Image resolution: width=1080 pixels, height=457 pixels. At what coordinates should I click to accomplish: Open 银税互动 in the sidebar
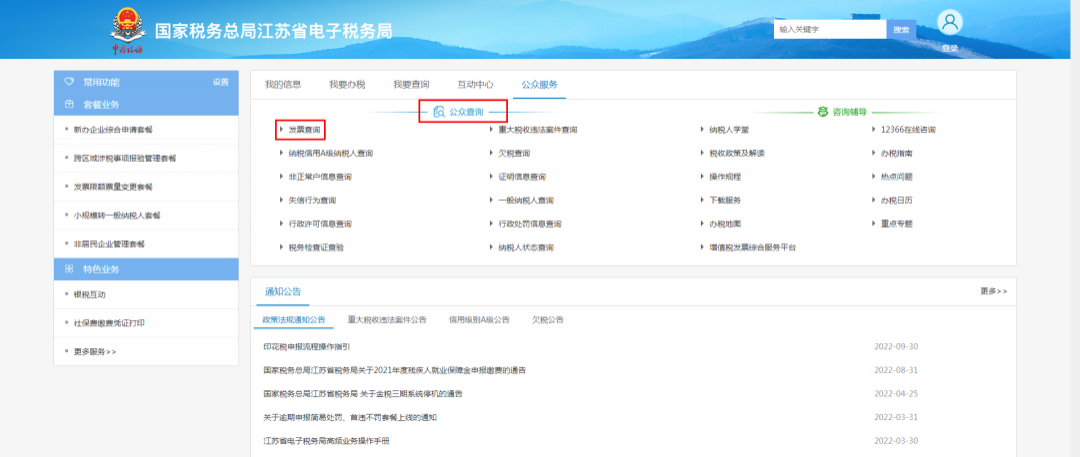(x=90, y=294)
